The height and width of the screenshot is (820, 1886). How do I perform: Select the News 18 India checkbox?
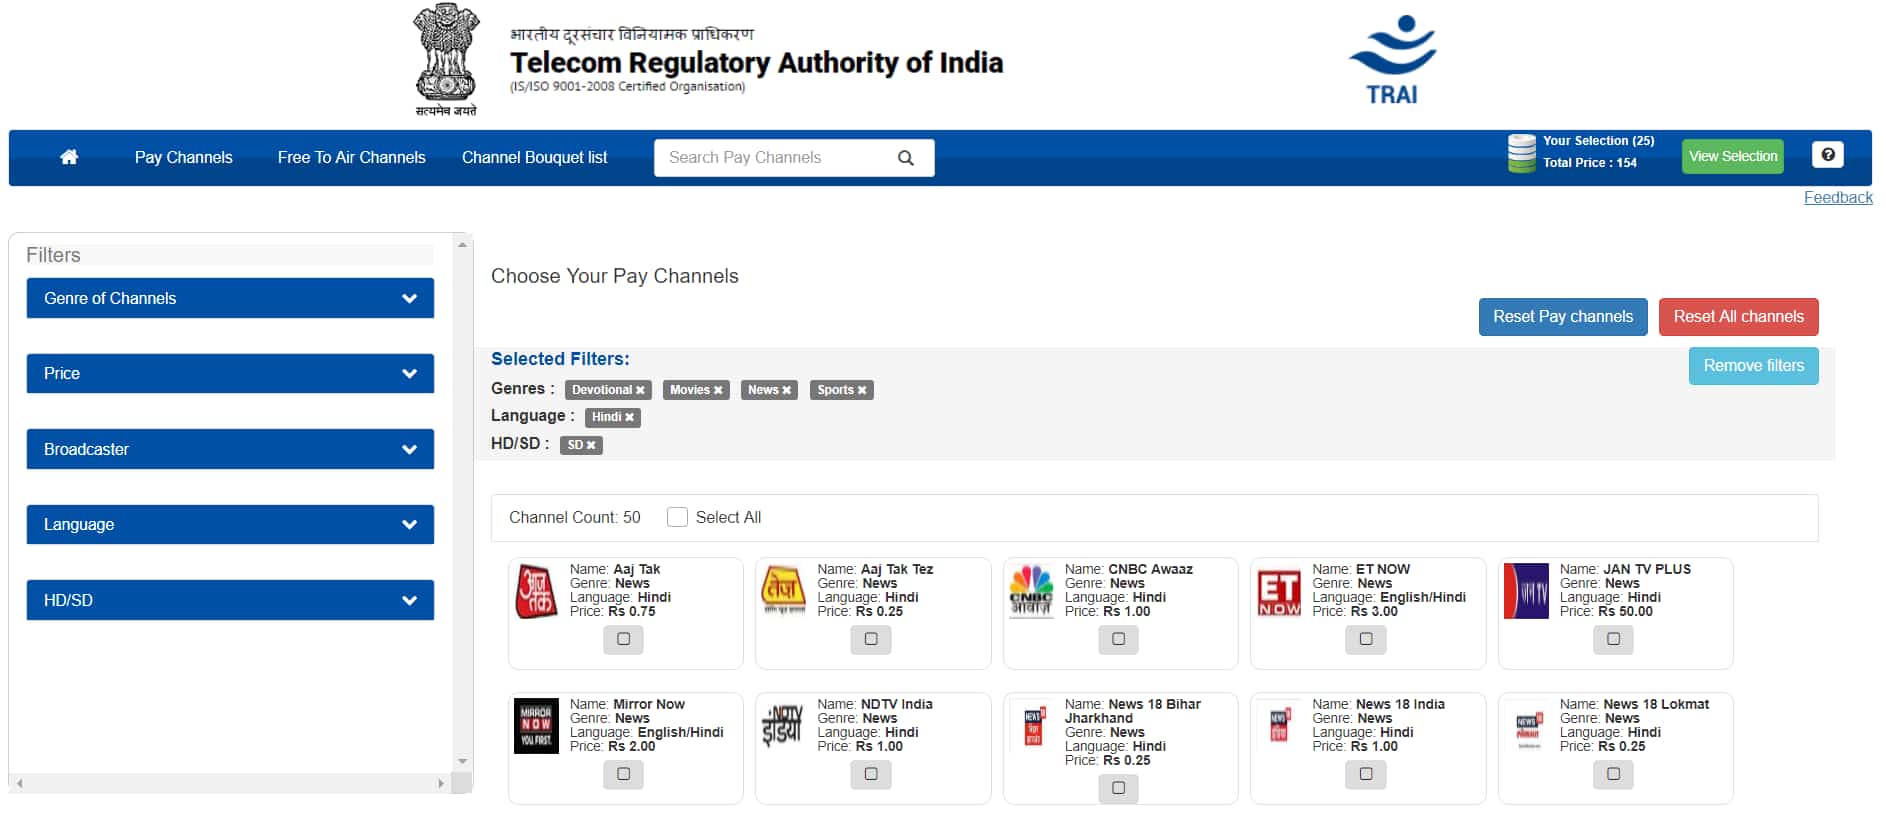pos(1366,774)
